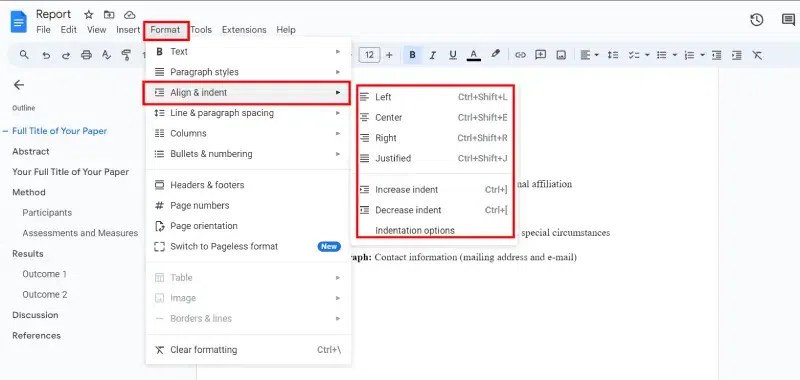The width and height of the screenshot is (800, 380).
Task: Open the Edit menu
Action: 68,30
